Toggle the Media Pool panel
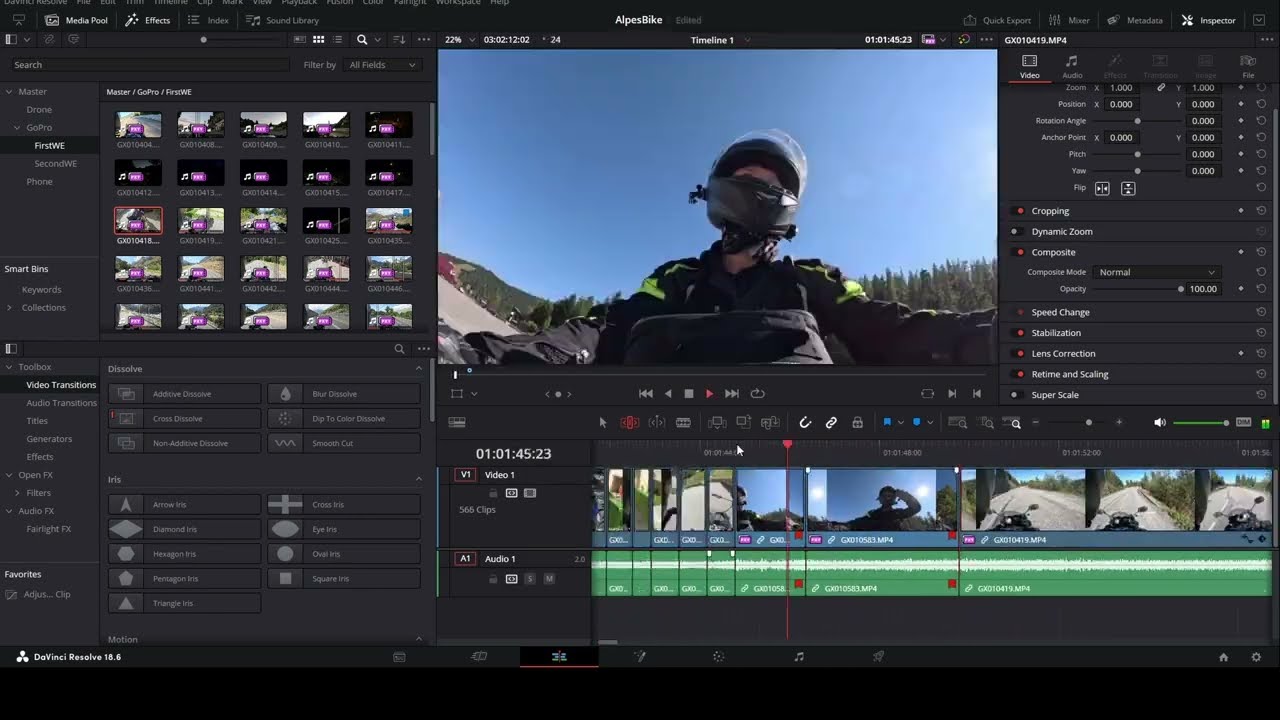Screen dimensions: 1280x720 78,20
